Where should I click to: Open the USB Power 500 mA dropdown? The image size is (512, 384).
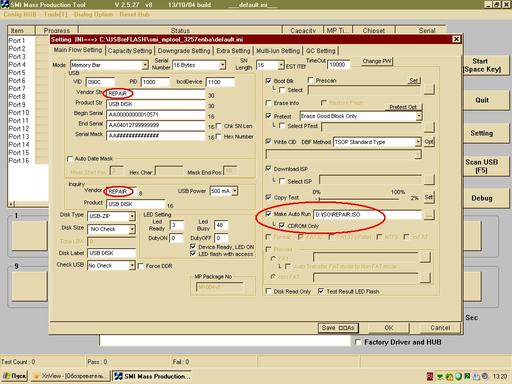tap(235, 191)
